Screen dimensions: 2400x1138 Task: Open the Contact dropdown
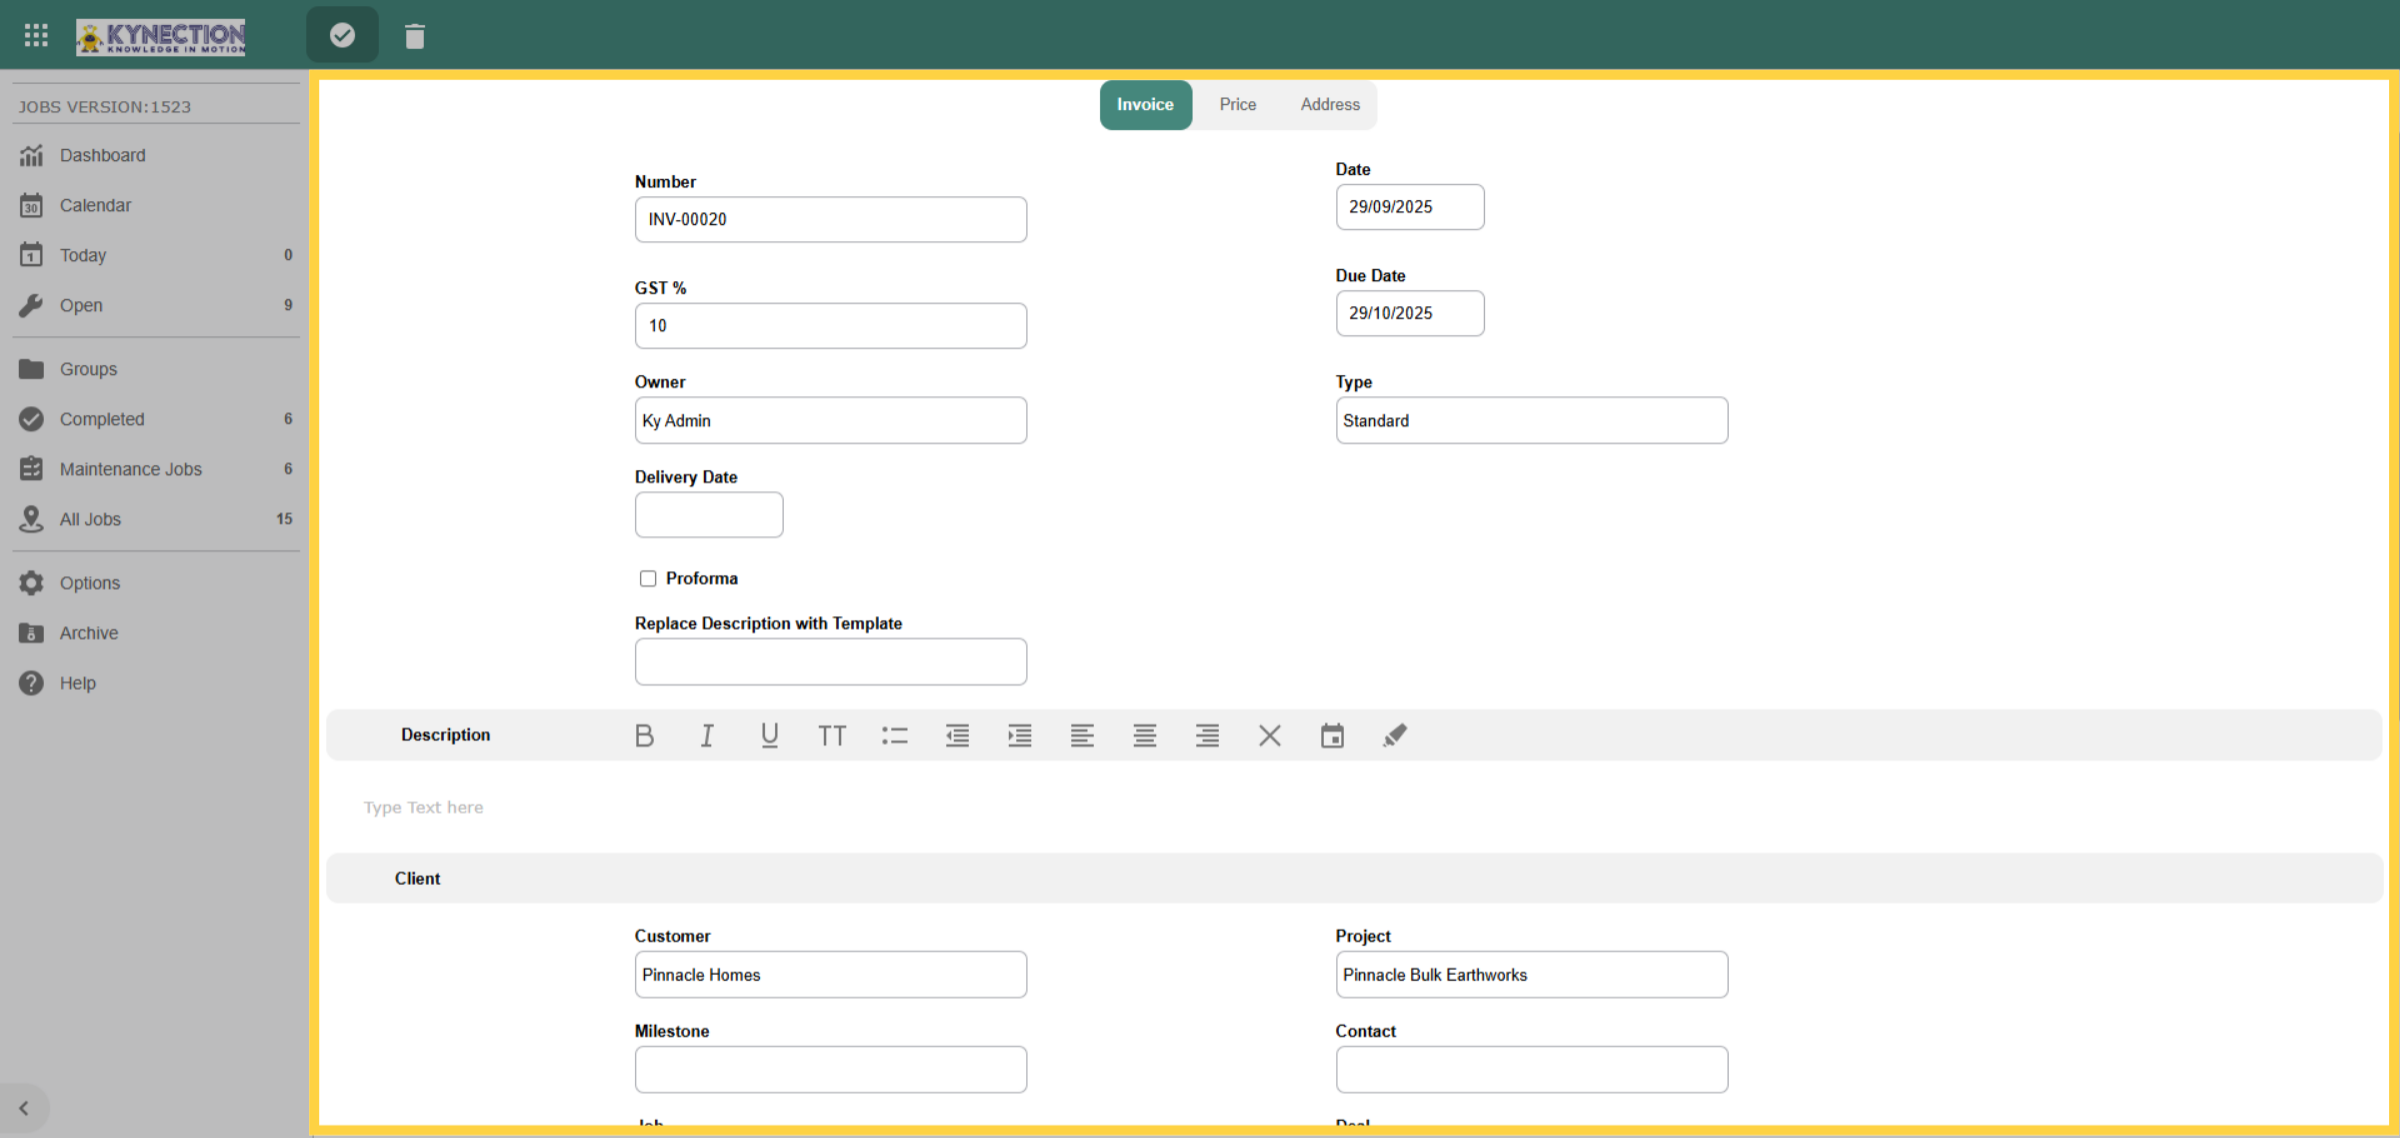point(1531,1070)
